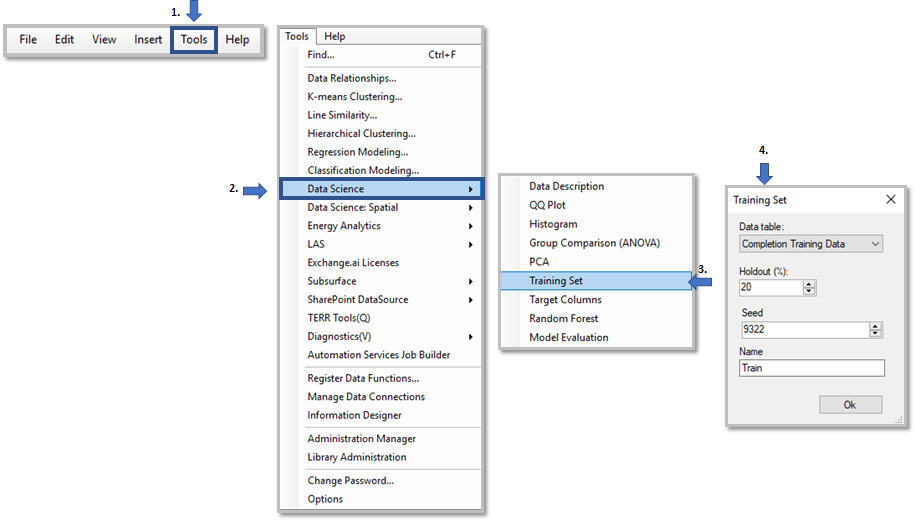Choose Find... from the Tools menu

[381, 55]
